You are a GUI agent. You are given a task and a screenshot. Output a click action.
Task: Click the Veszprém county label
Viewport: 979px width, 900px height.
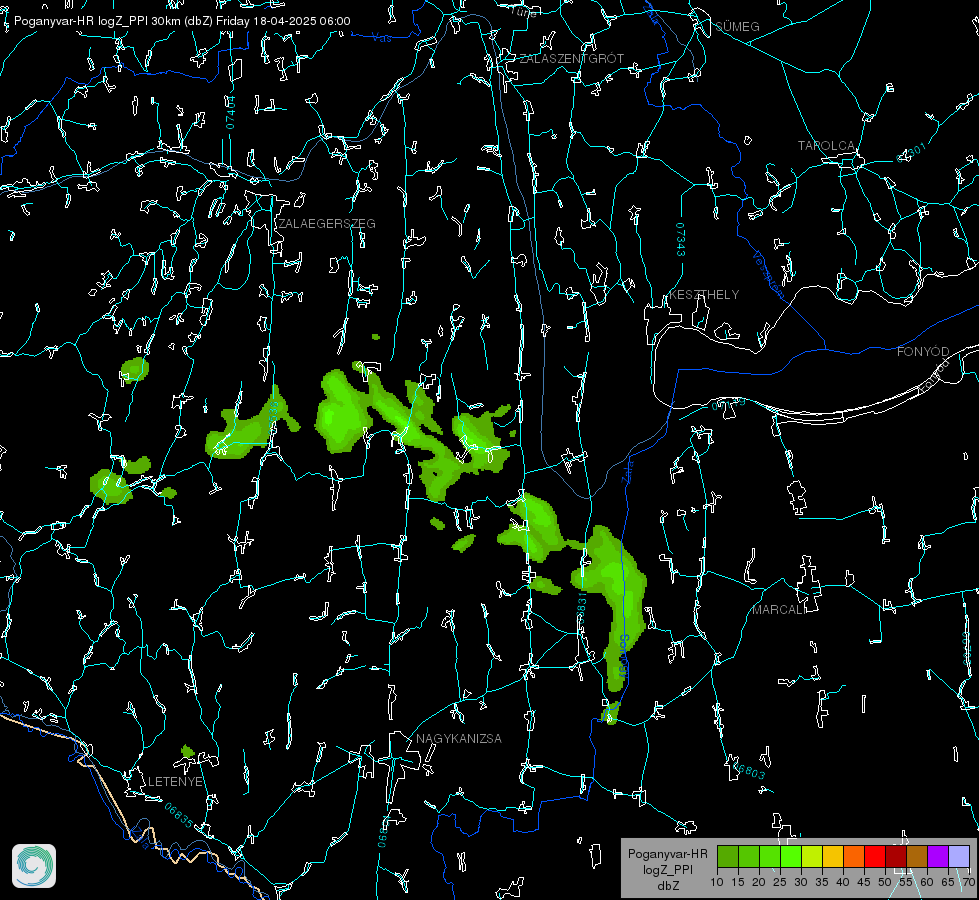pyautogui.click(x=769, y=274)
